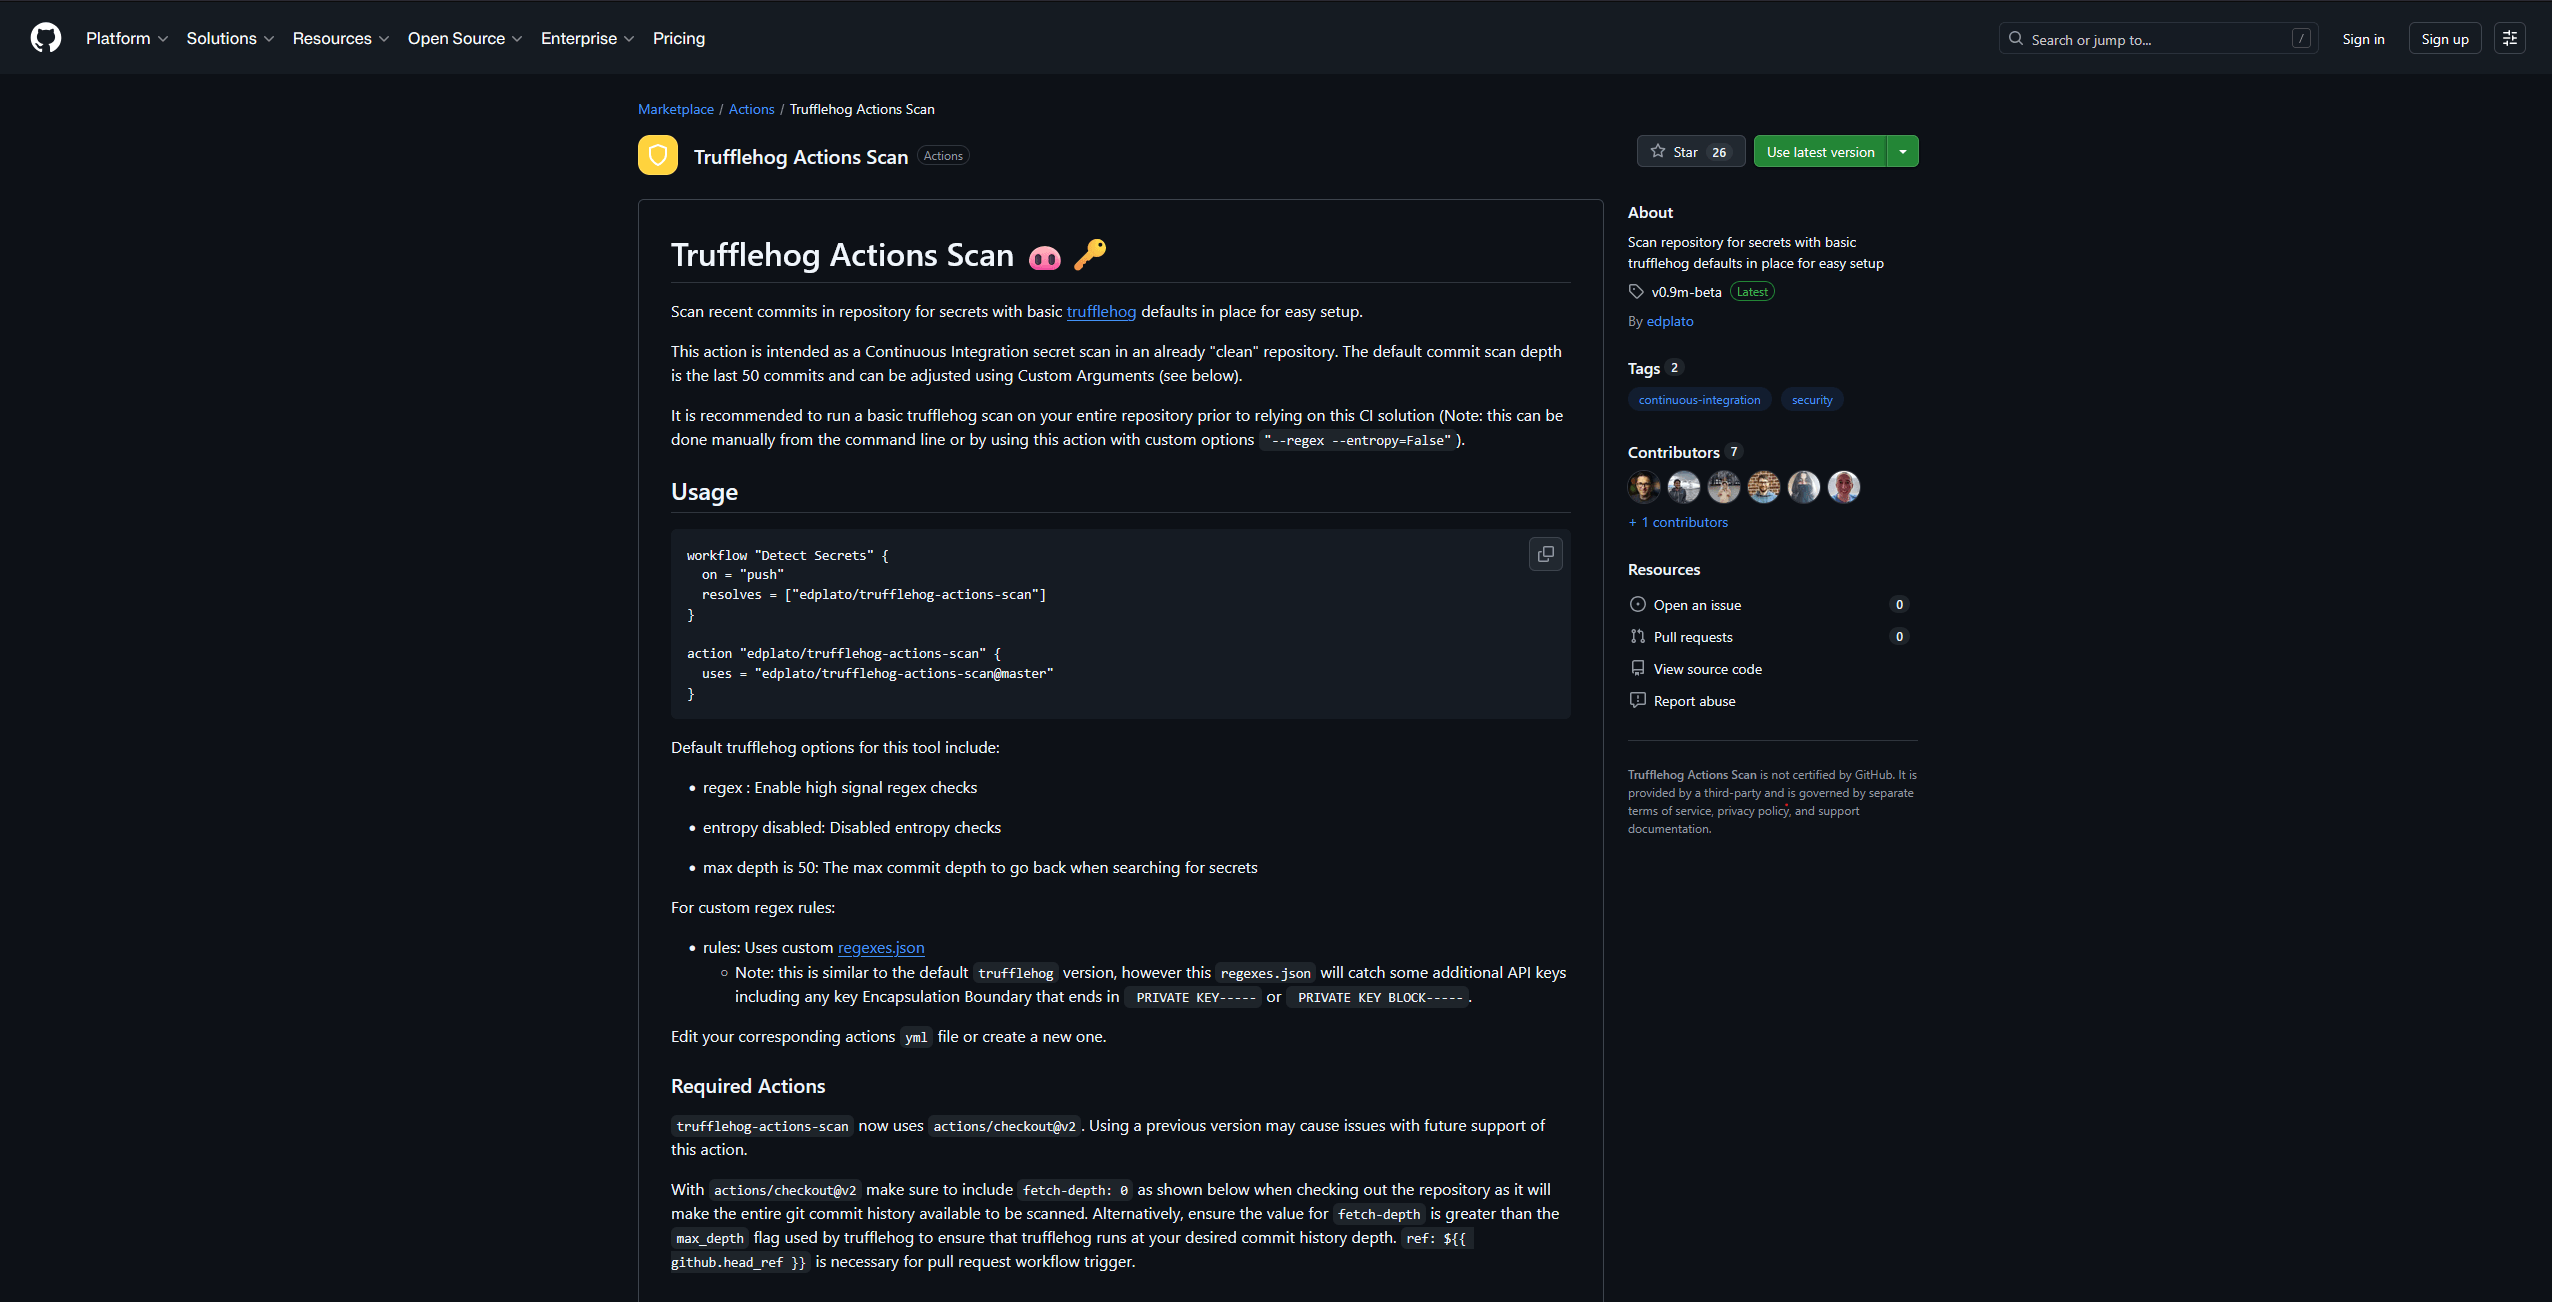Star the Trufflehog Actions Scan repository
2552x1302 pixels.
coord(1691,151)
